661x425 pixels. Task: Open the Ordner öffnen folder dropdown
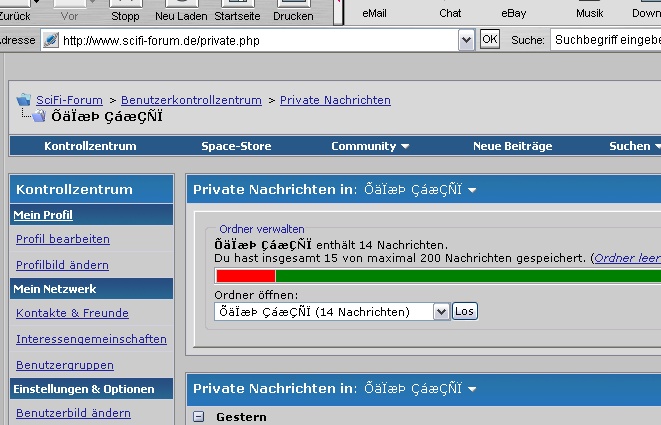pos(441,312)
